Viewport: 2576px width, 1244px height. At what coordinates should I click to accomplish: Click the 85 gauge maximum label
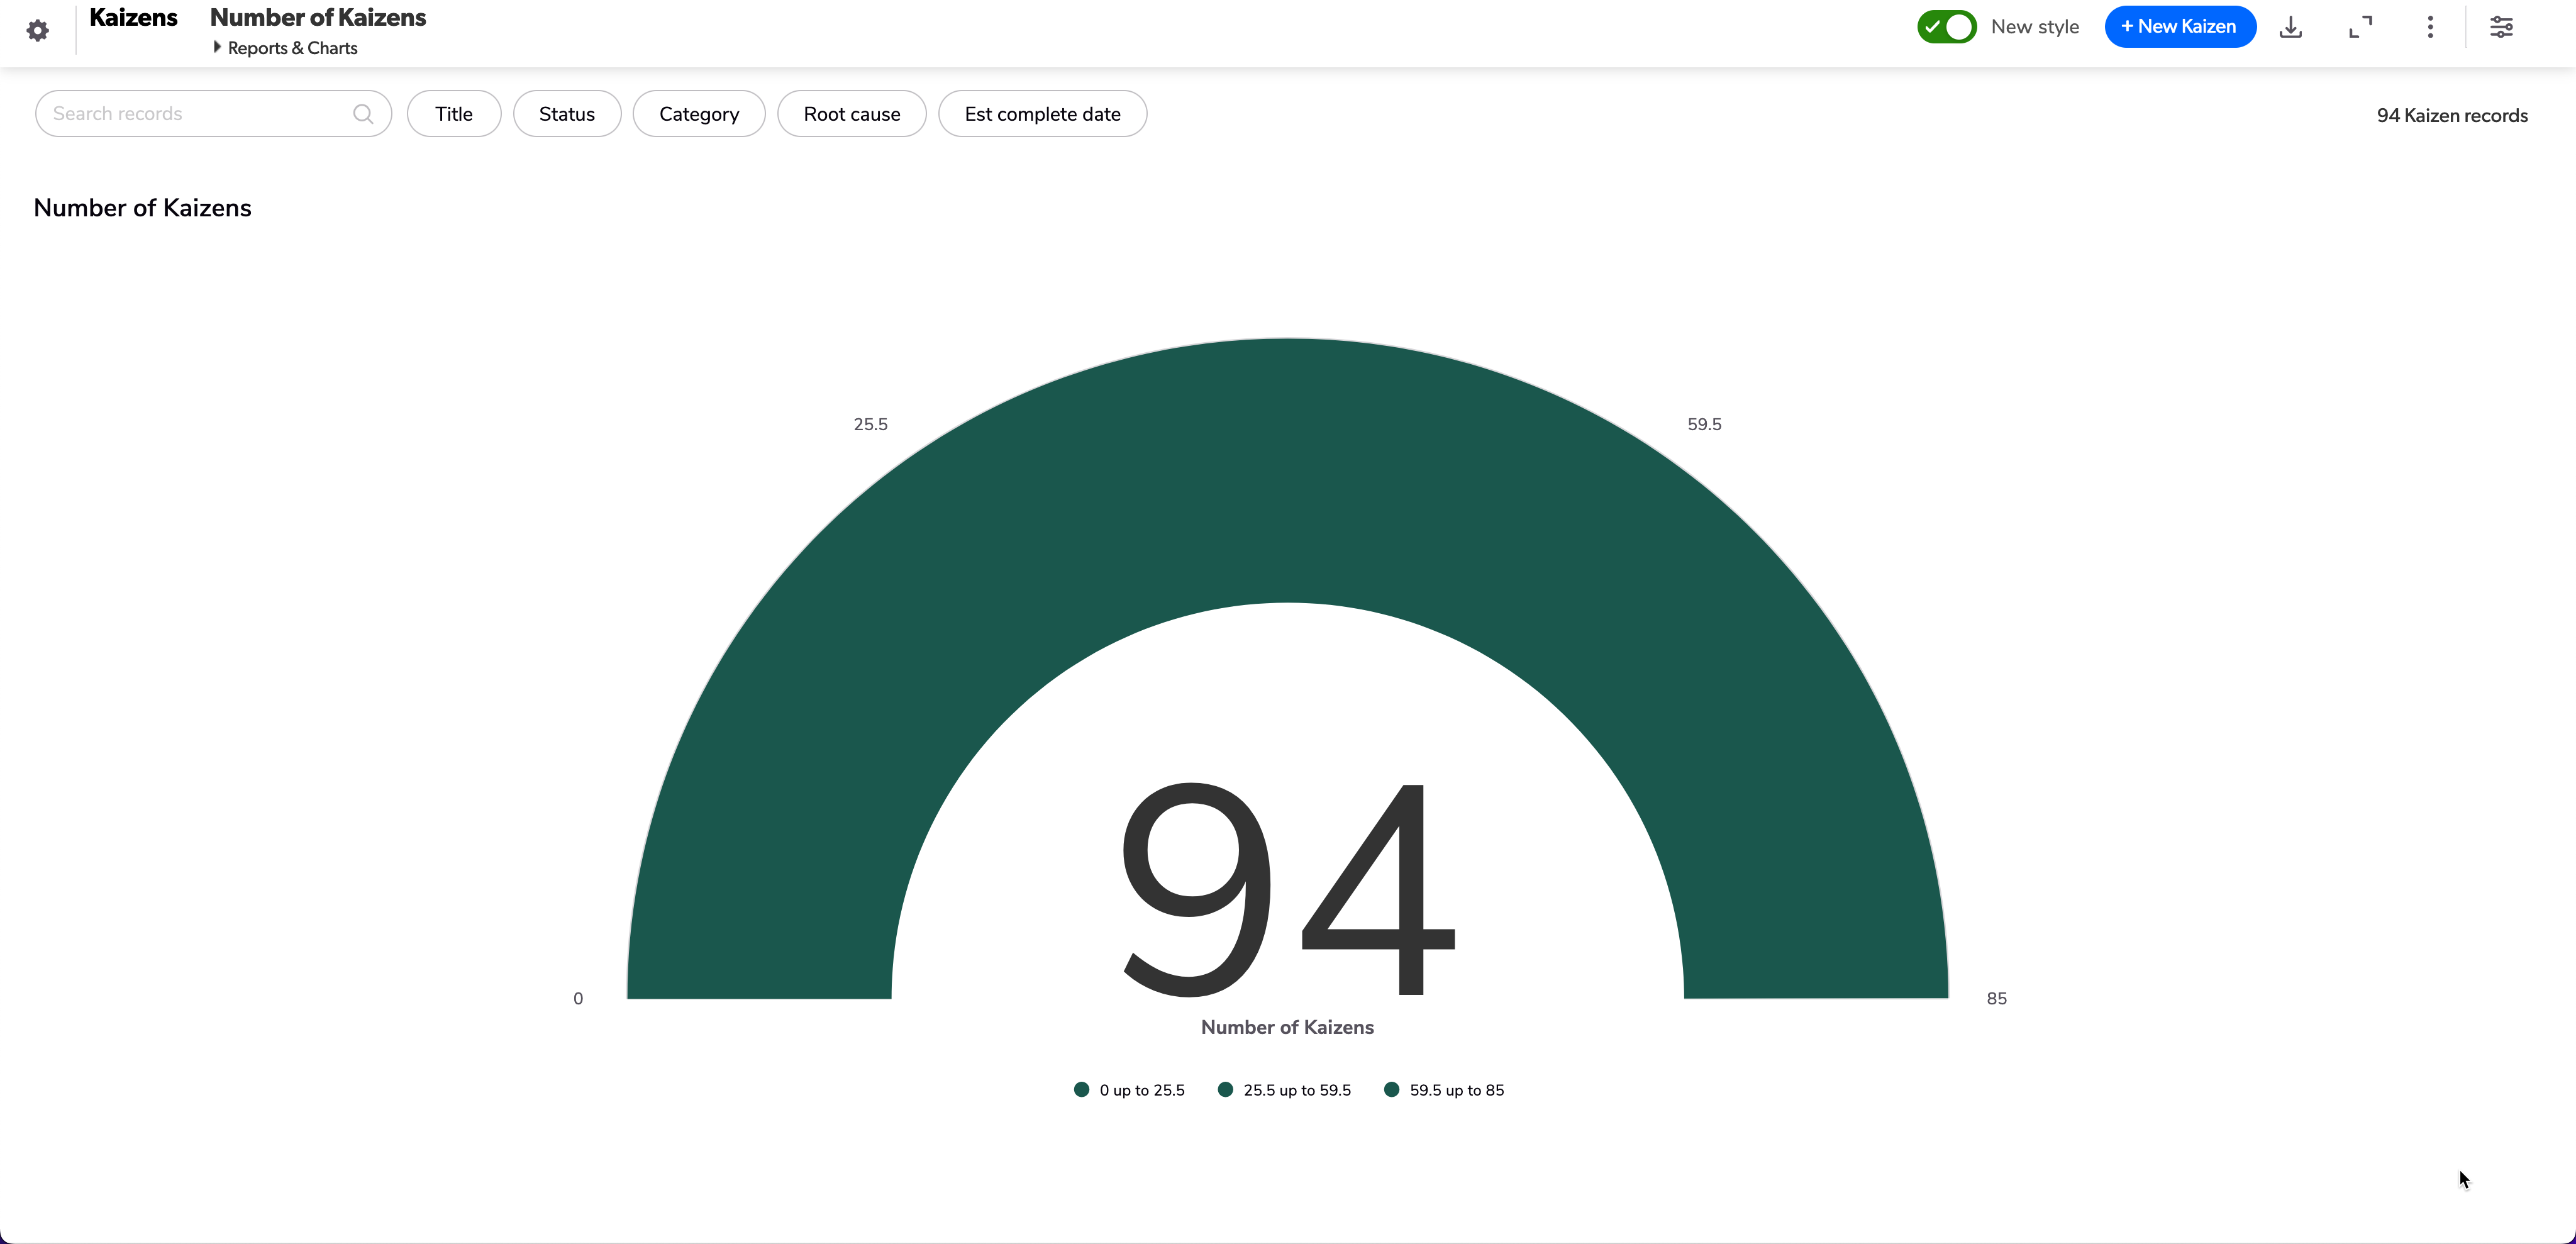point(1996,999)
